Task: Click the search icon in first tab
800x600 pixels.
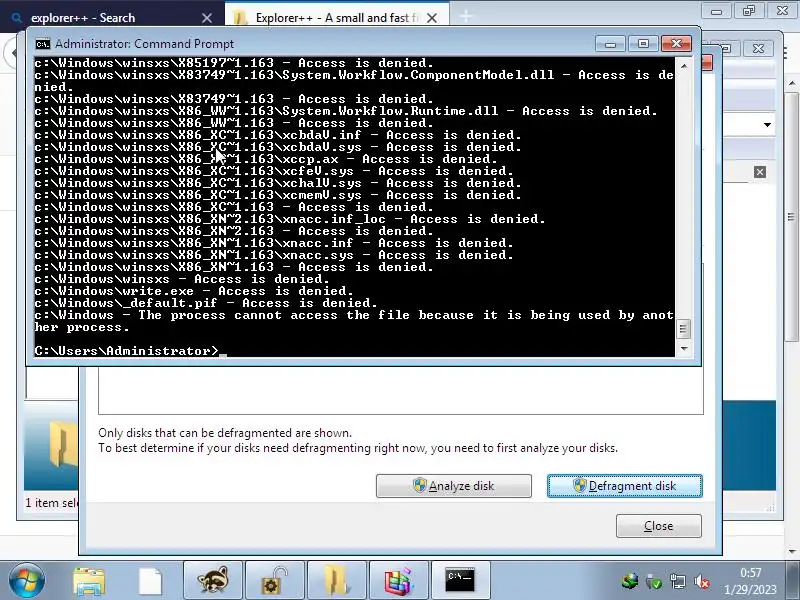Action: [x=17, y=18]
